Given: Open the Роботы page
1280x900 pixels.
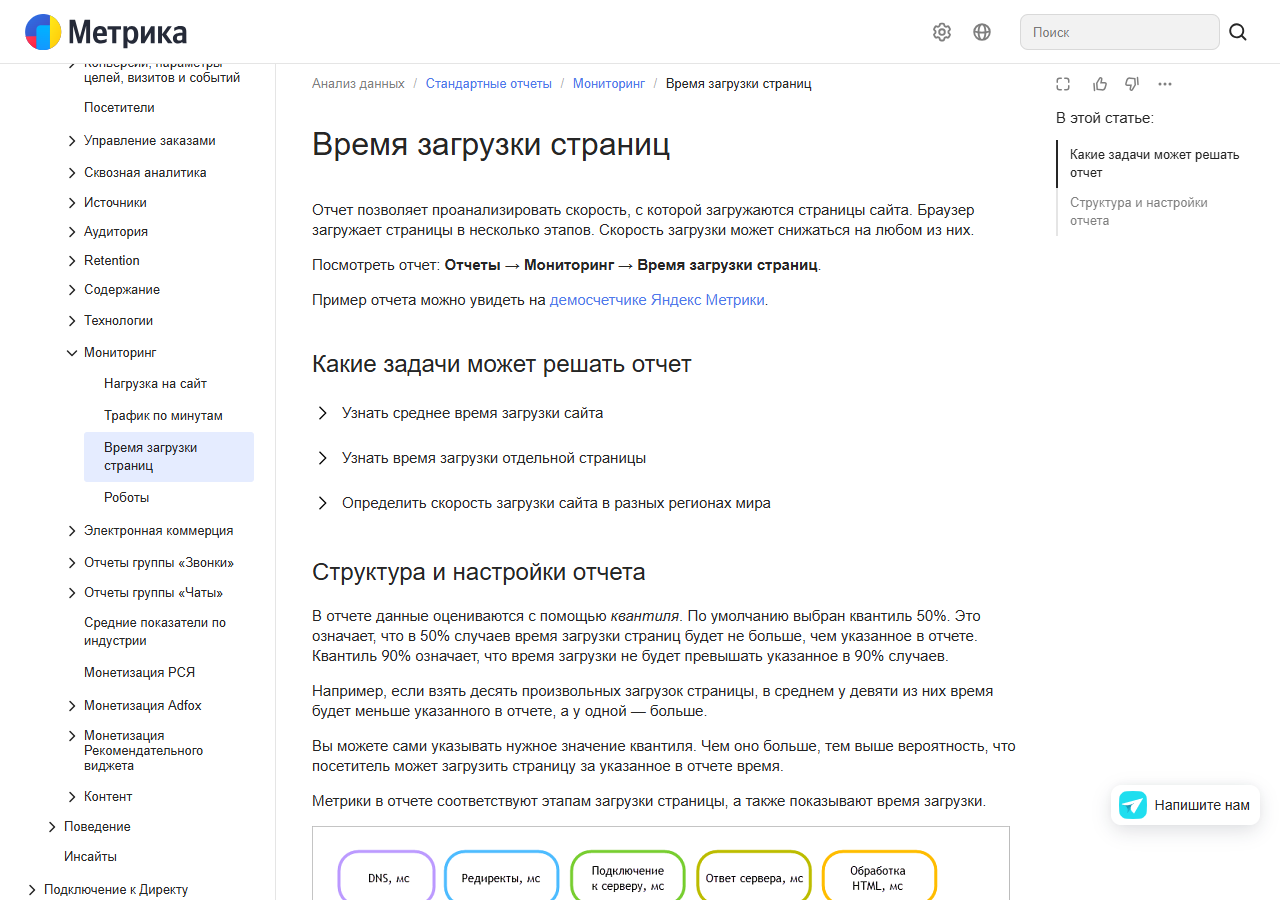Looking at the screenshot, I should pos(126,498).
